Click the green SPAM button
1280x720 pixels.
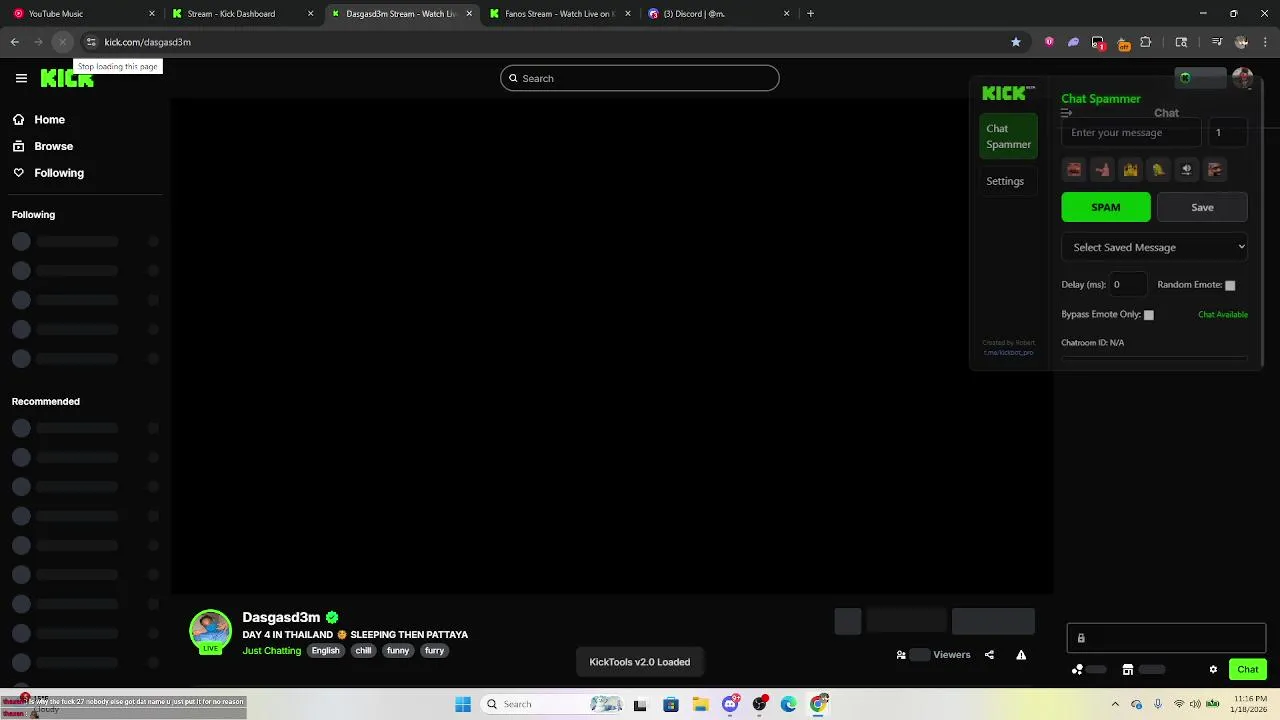[x=1106, y=207]
